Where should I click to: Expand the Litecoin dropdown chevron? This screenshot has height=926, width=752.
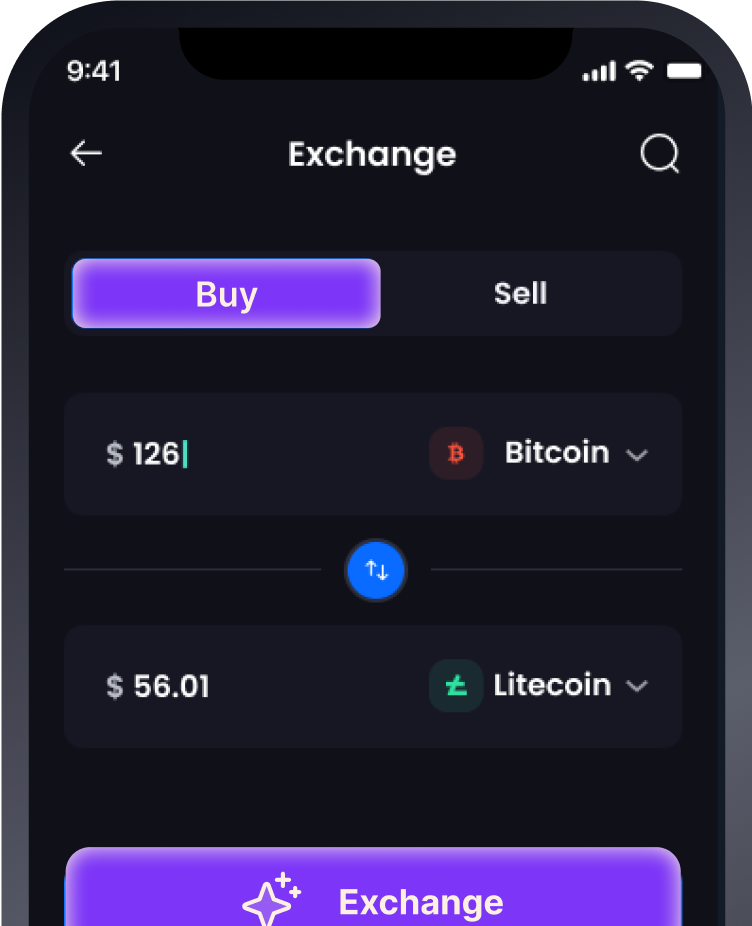click(x=637, y=686)
